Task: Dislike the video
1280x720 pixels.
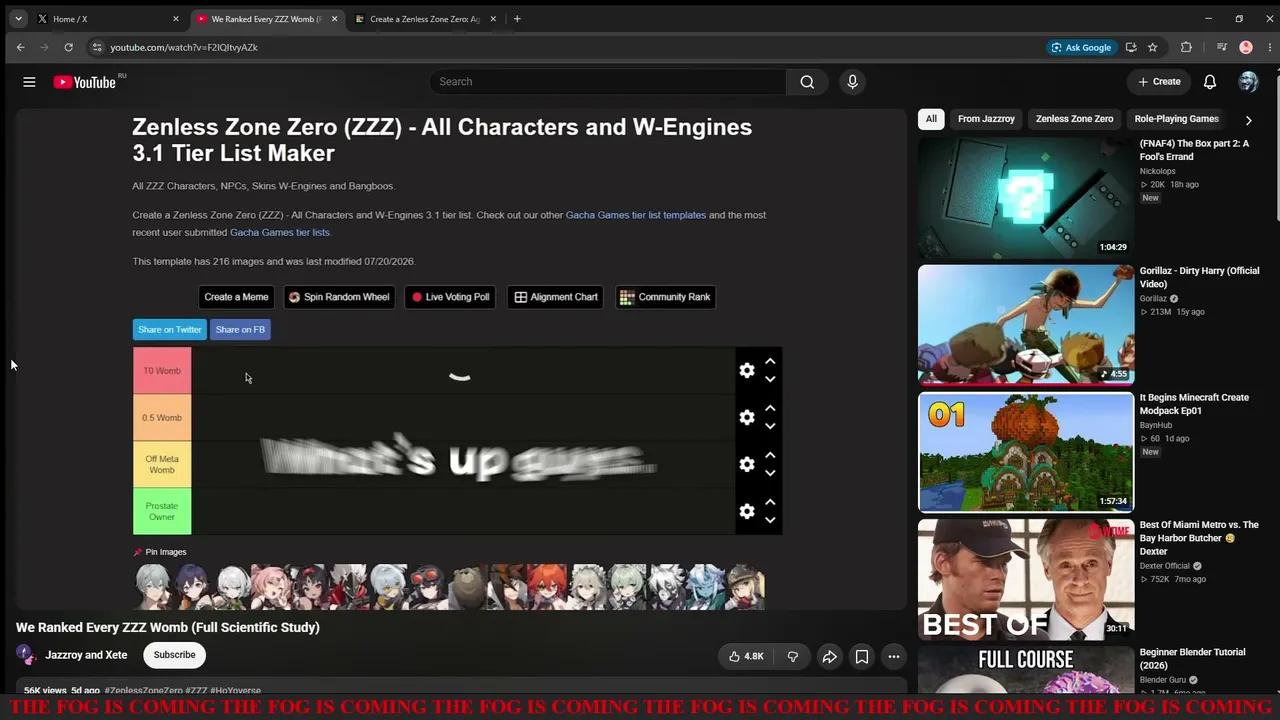Action: click(x=793, y=657)
